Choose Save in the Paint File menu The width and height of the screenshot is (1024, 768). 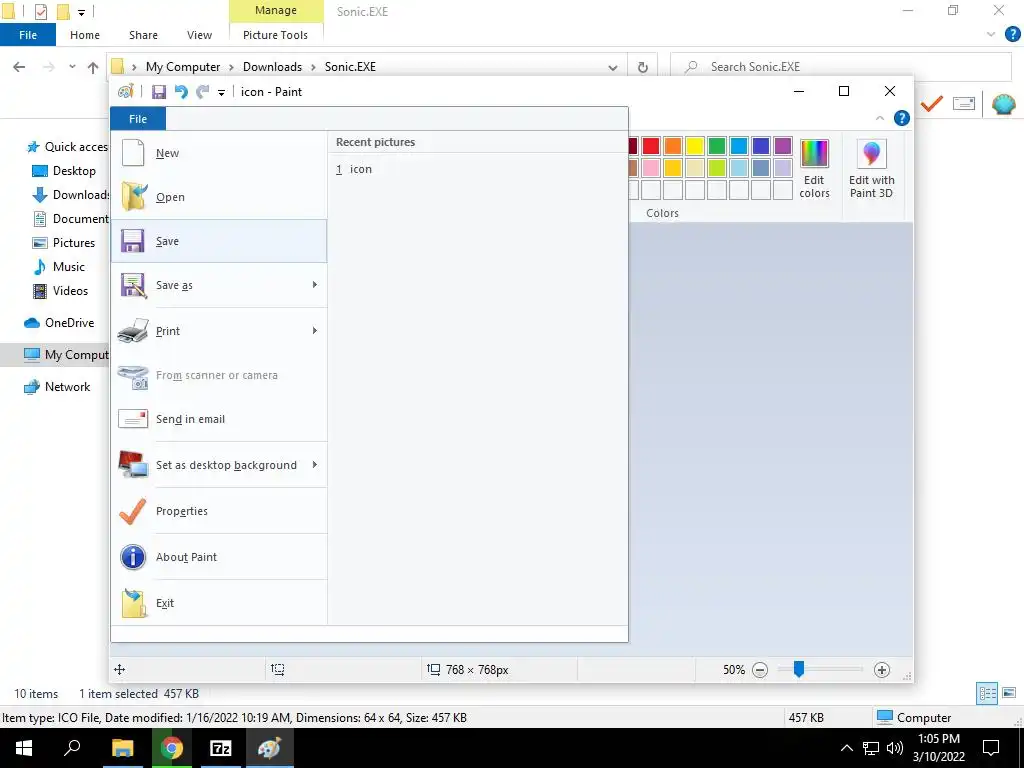tap(219, 241)
